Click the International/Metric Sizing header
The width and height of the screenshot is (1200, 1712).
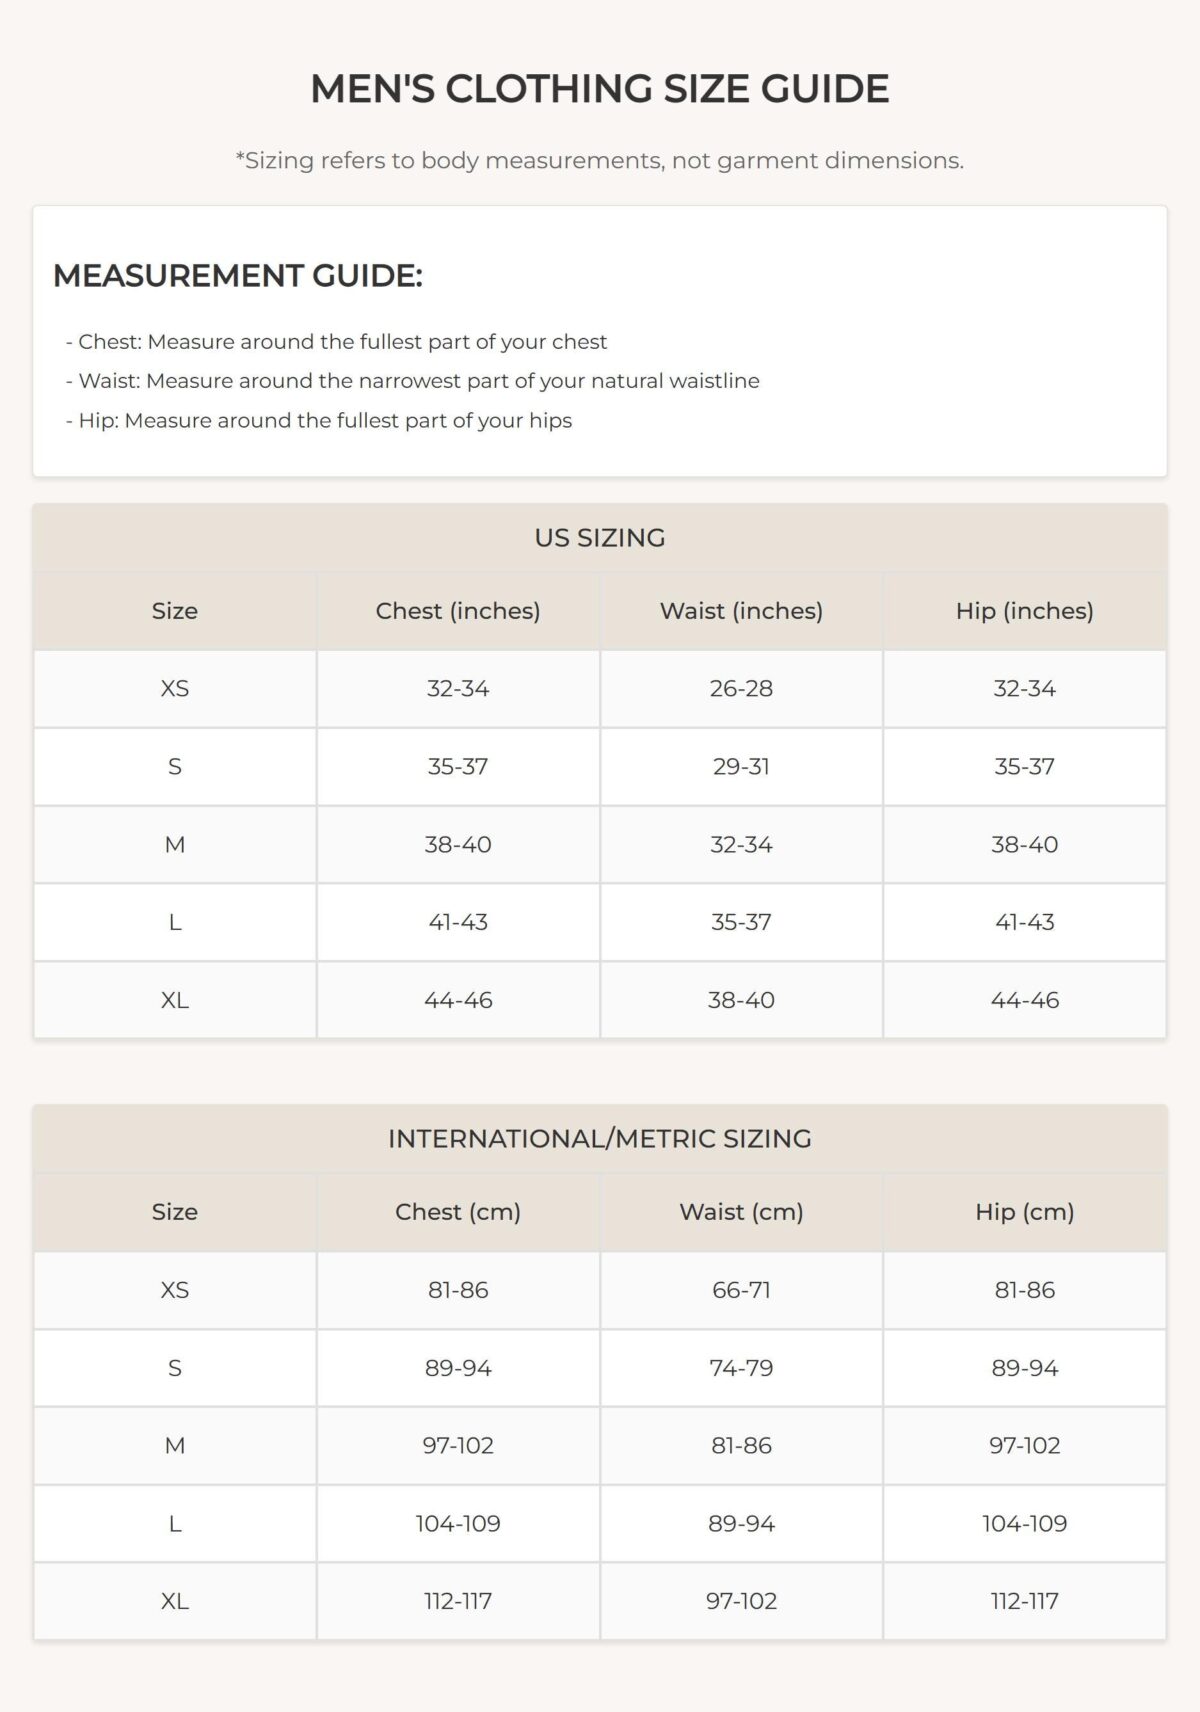click(x=600, y=1139)
